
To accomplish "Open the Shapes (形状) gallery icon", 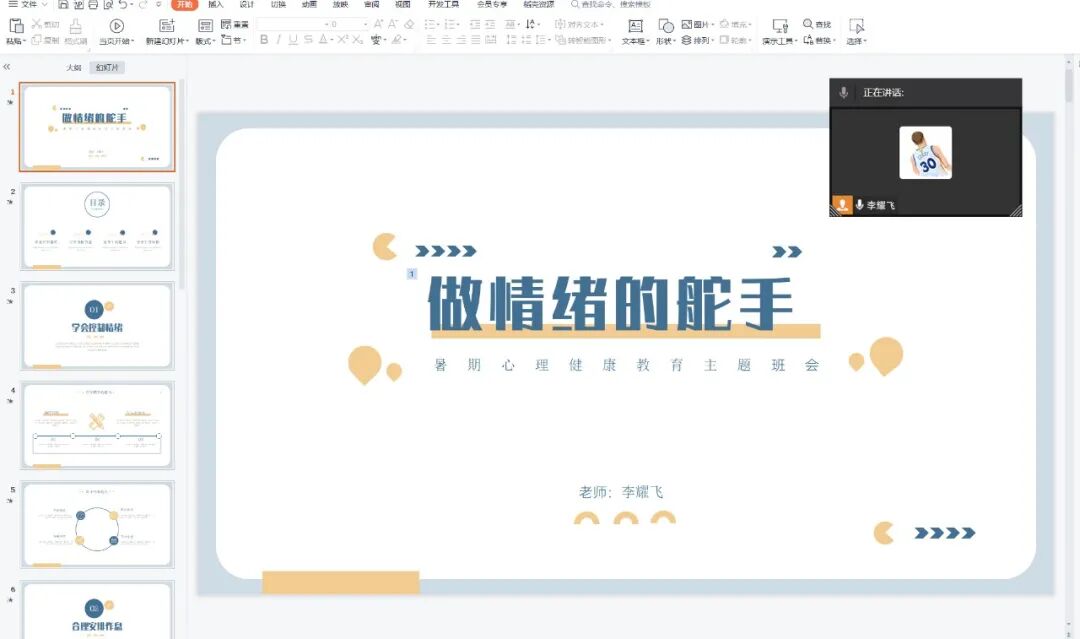I will (667, 26).
